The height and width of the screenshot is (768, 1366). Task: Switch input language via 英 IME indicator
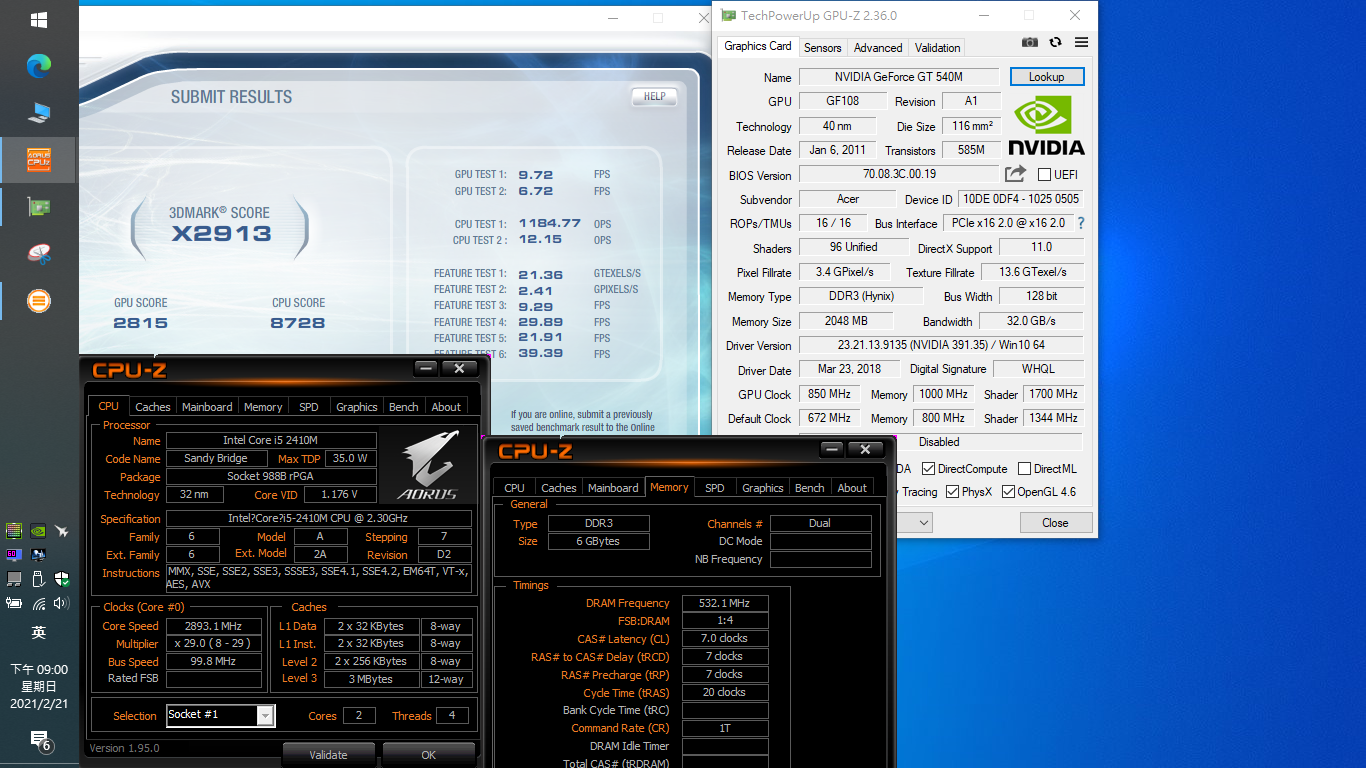pos(38,632)
